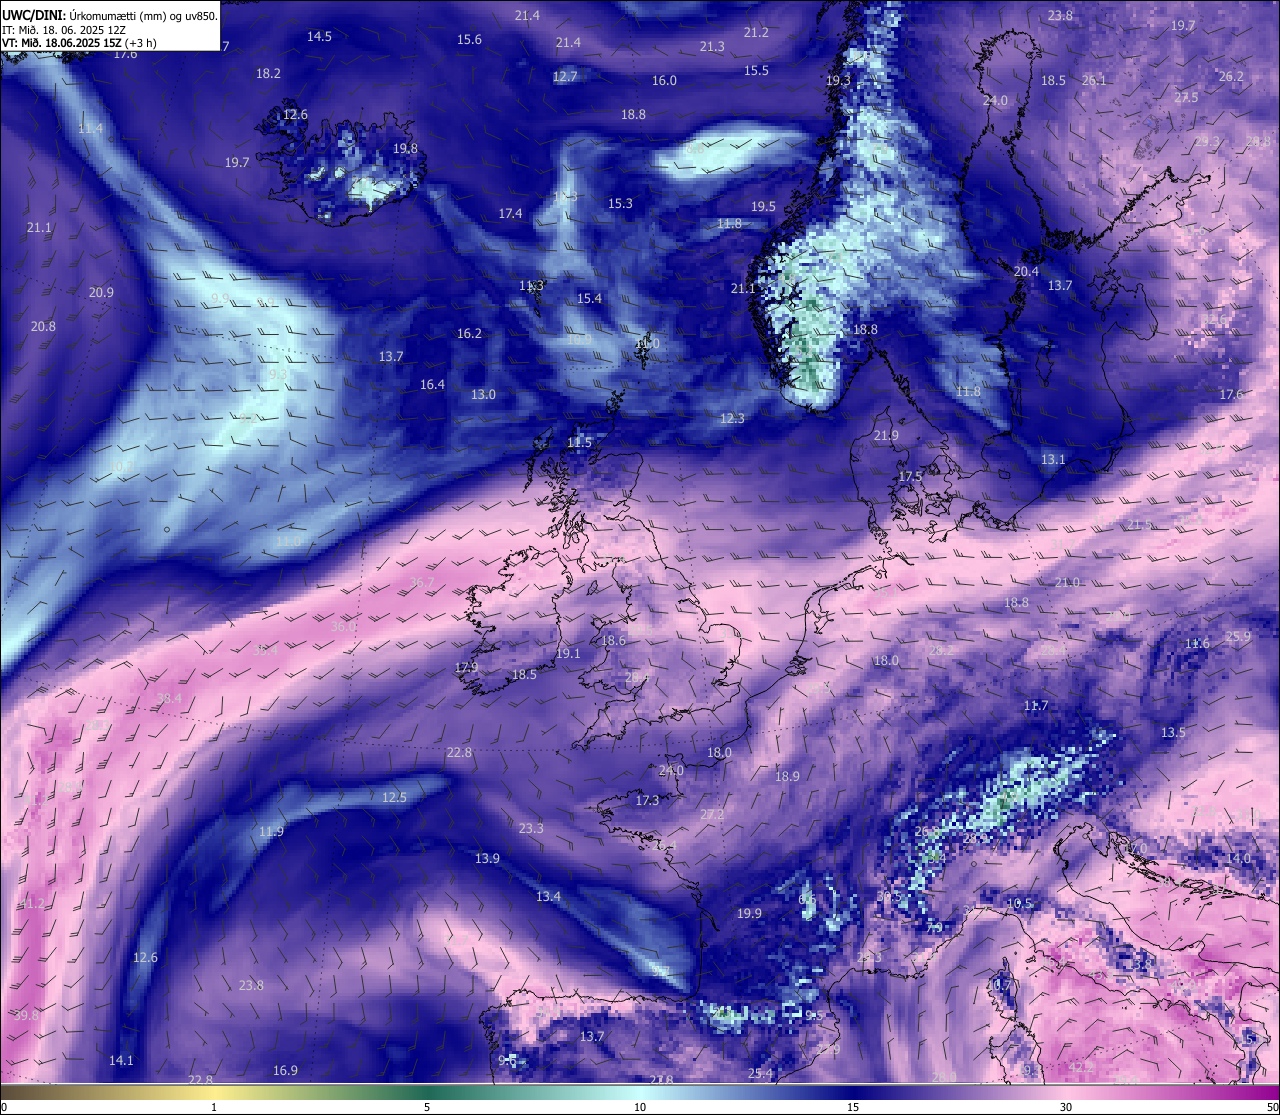The image size is (1280, 1115).
Task: Click the 13.9 value west of France
Action: click(487, 859)
